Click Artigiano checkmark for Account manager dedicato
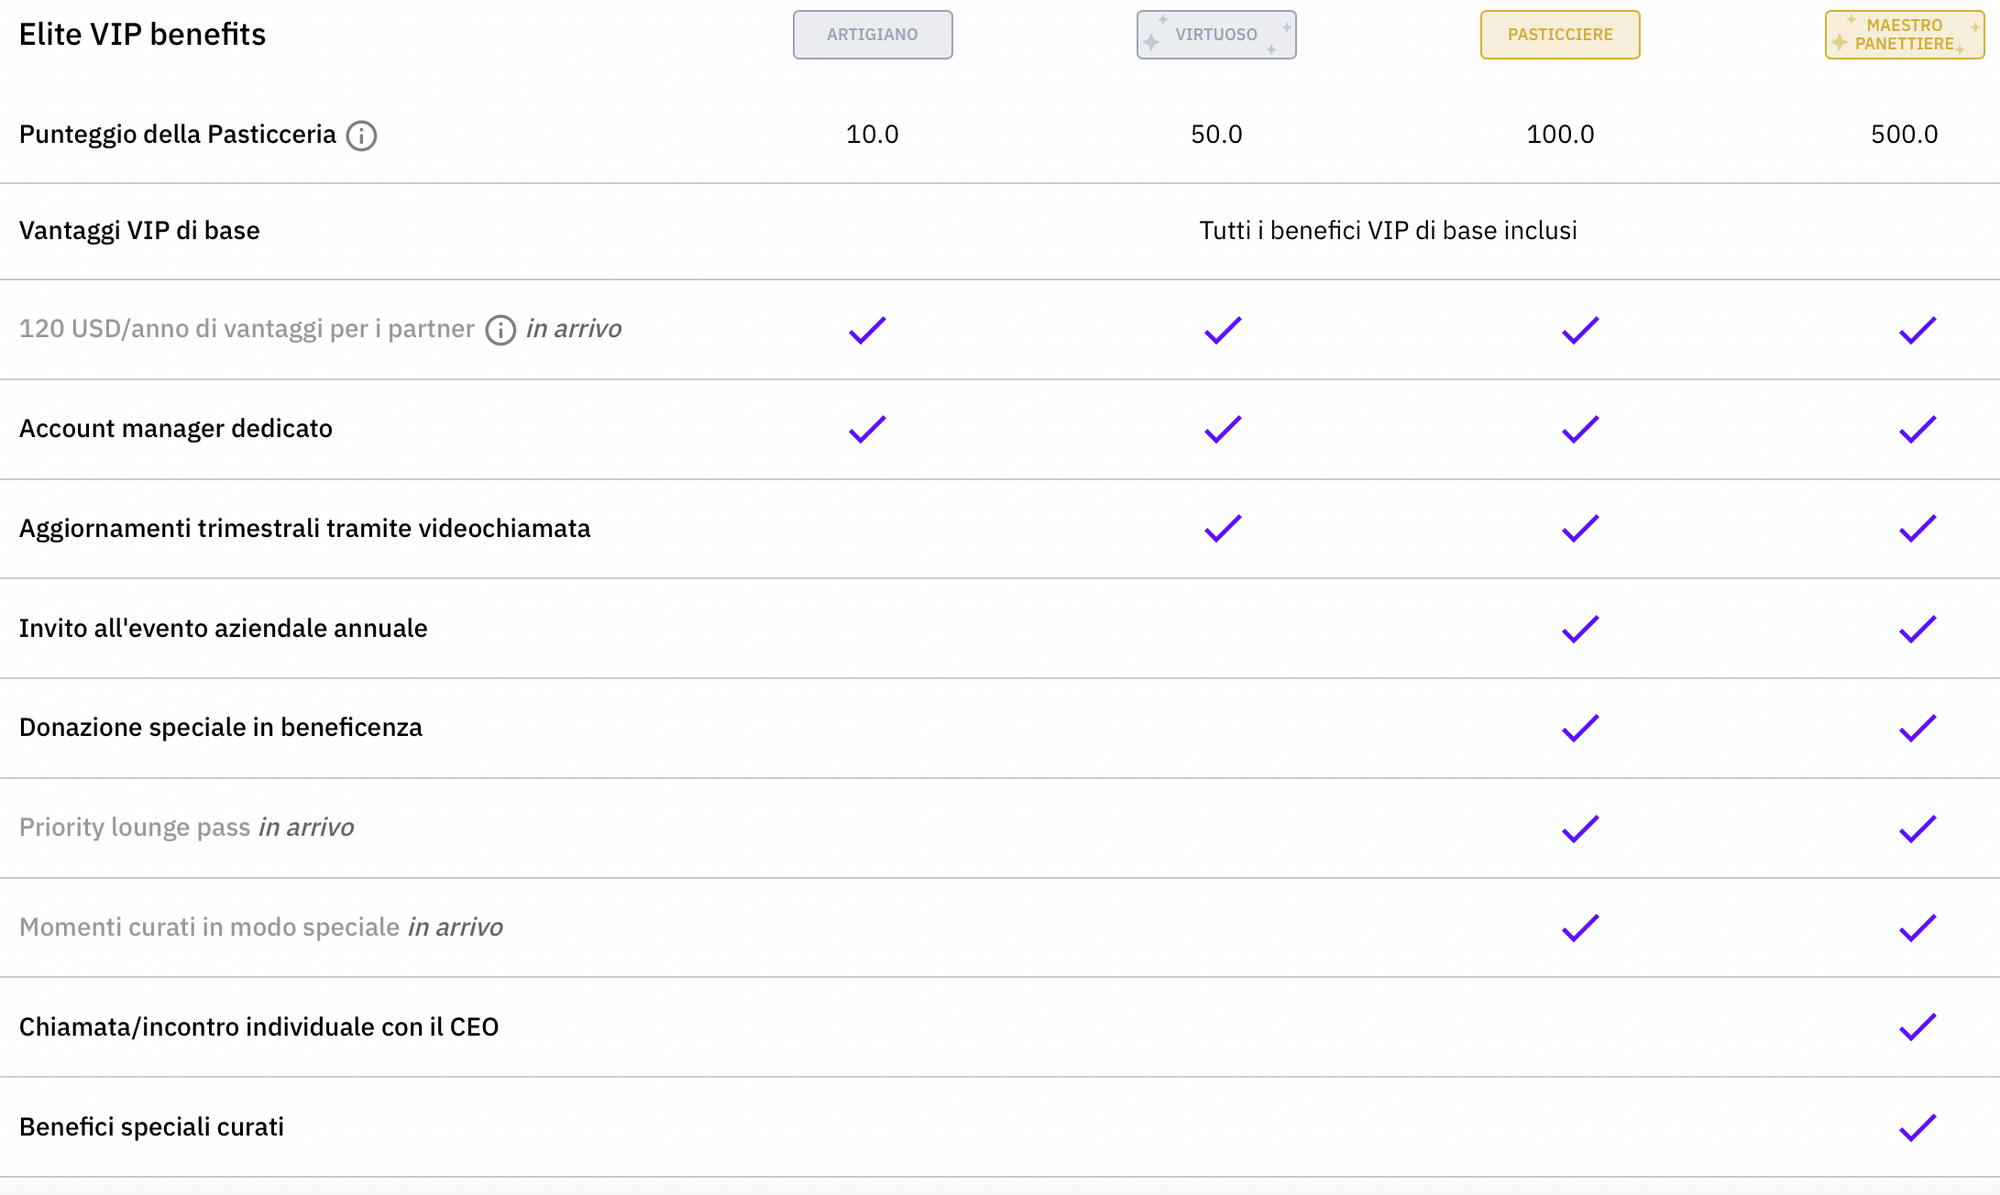 pyautogui.click(x=867, y=429)
